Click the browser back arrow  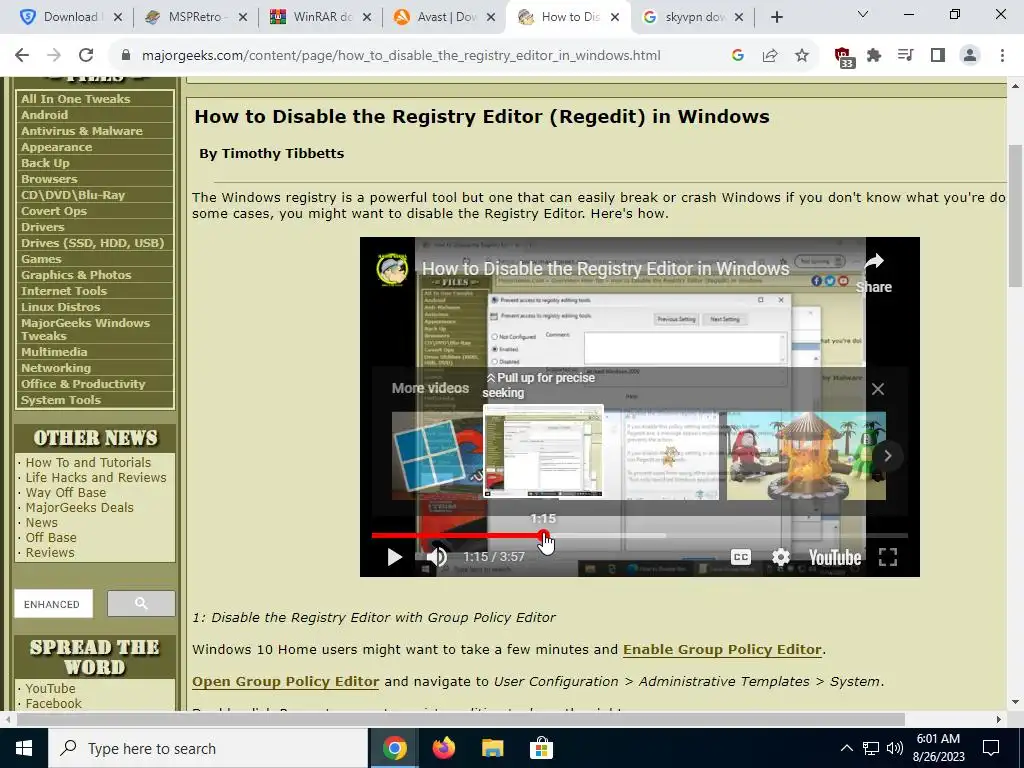22,56
